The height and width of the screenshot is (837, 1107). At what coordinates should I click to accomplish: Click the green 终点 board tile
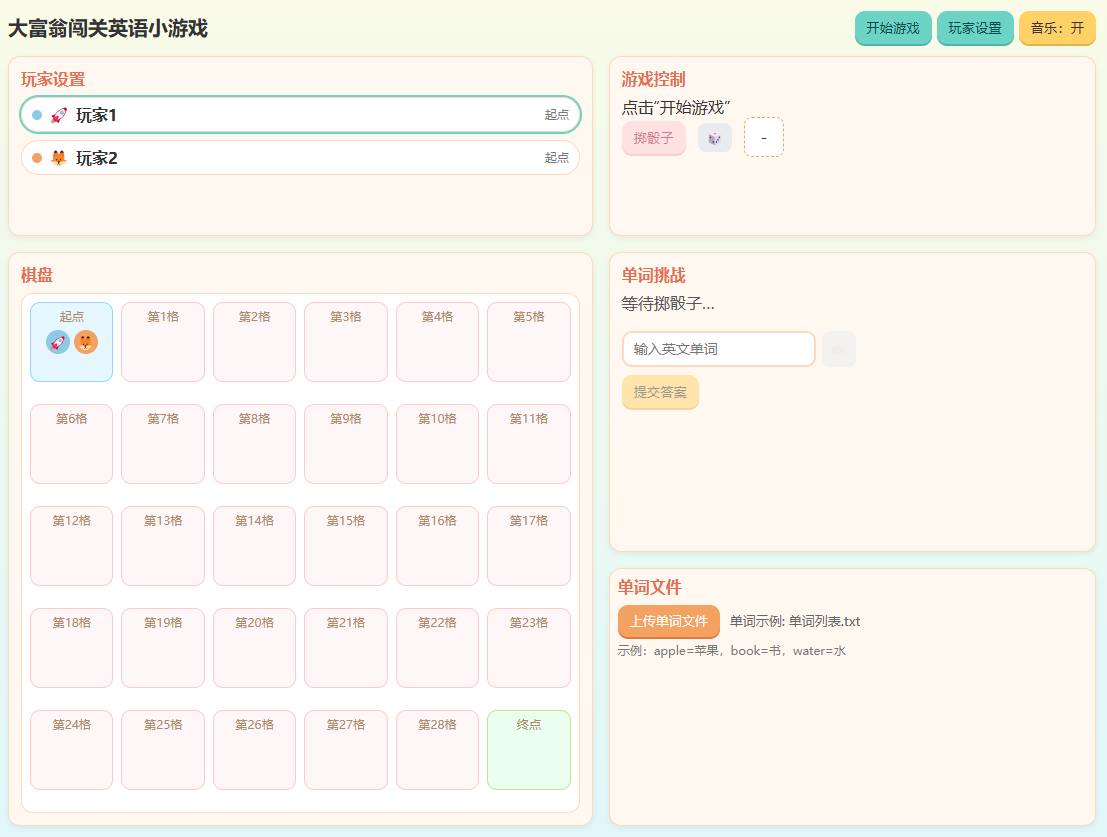[x=528, y=750]
